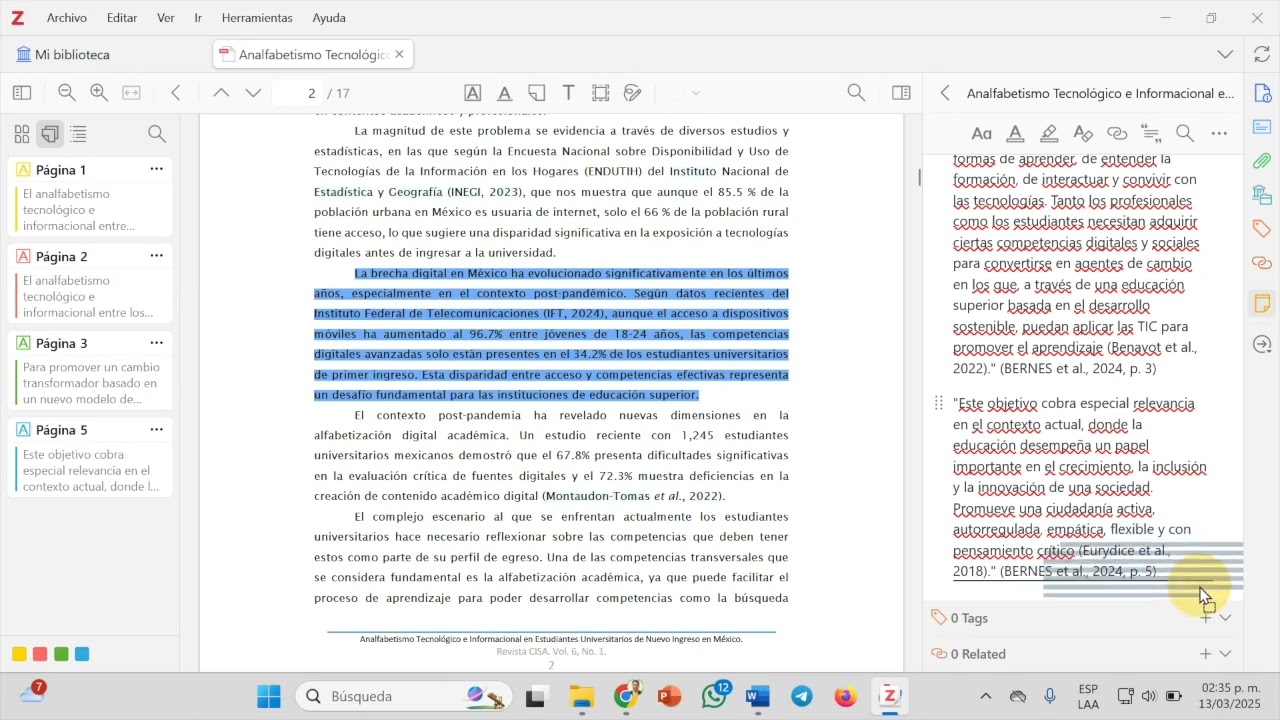
Task: Zoom out of the PDF
Action: (67, 93)
